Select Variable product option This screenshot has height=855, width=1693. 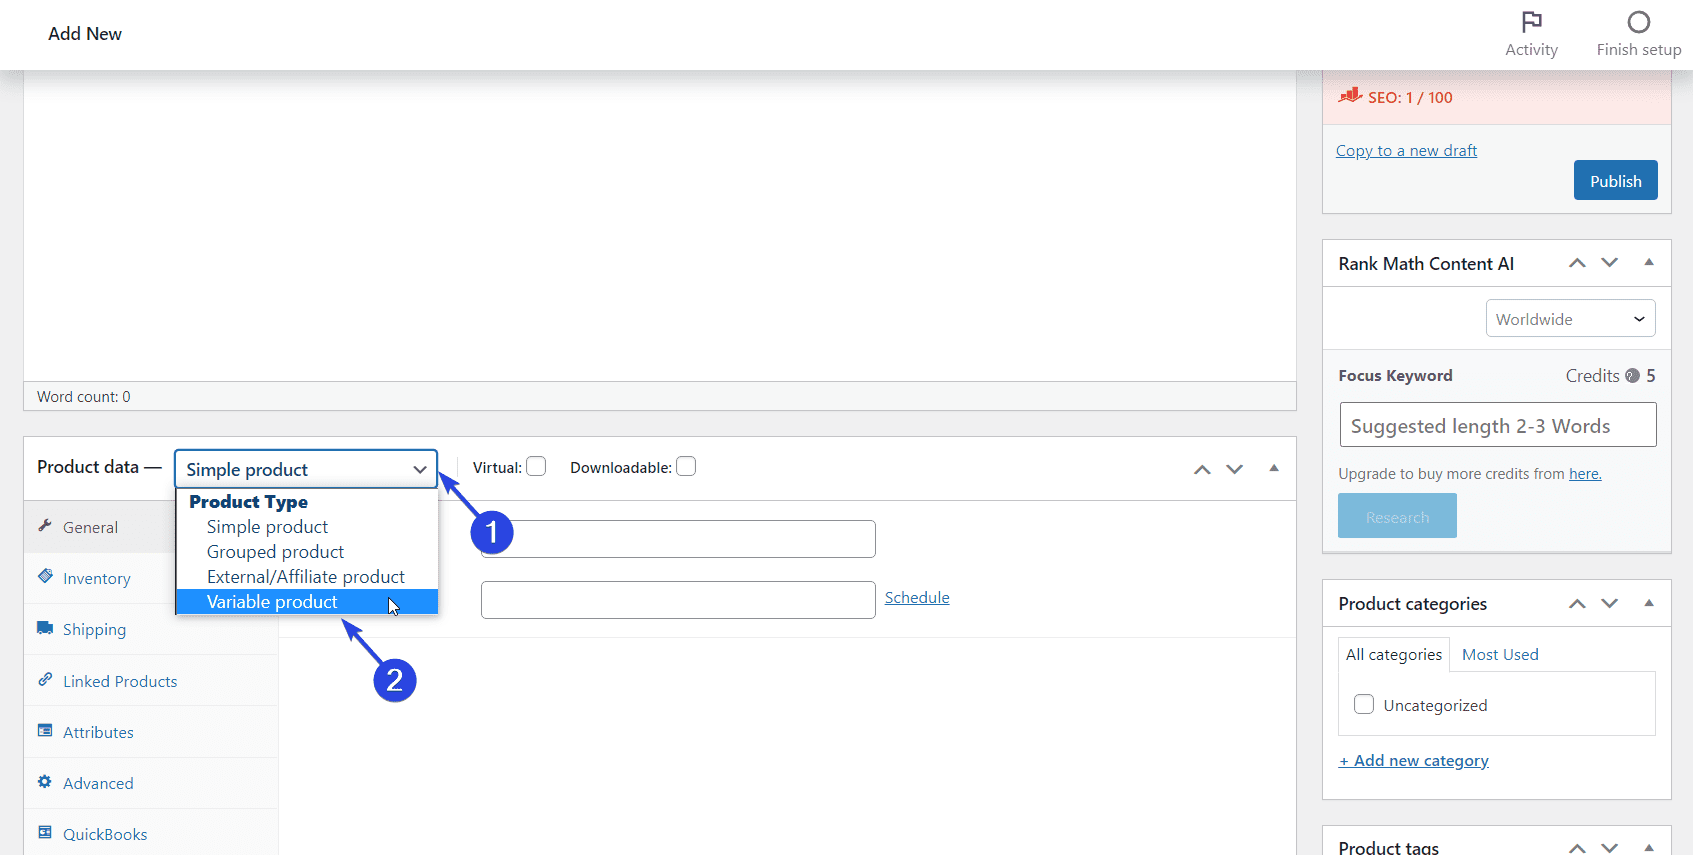(x=307, y=602)
